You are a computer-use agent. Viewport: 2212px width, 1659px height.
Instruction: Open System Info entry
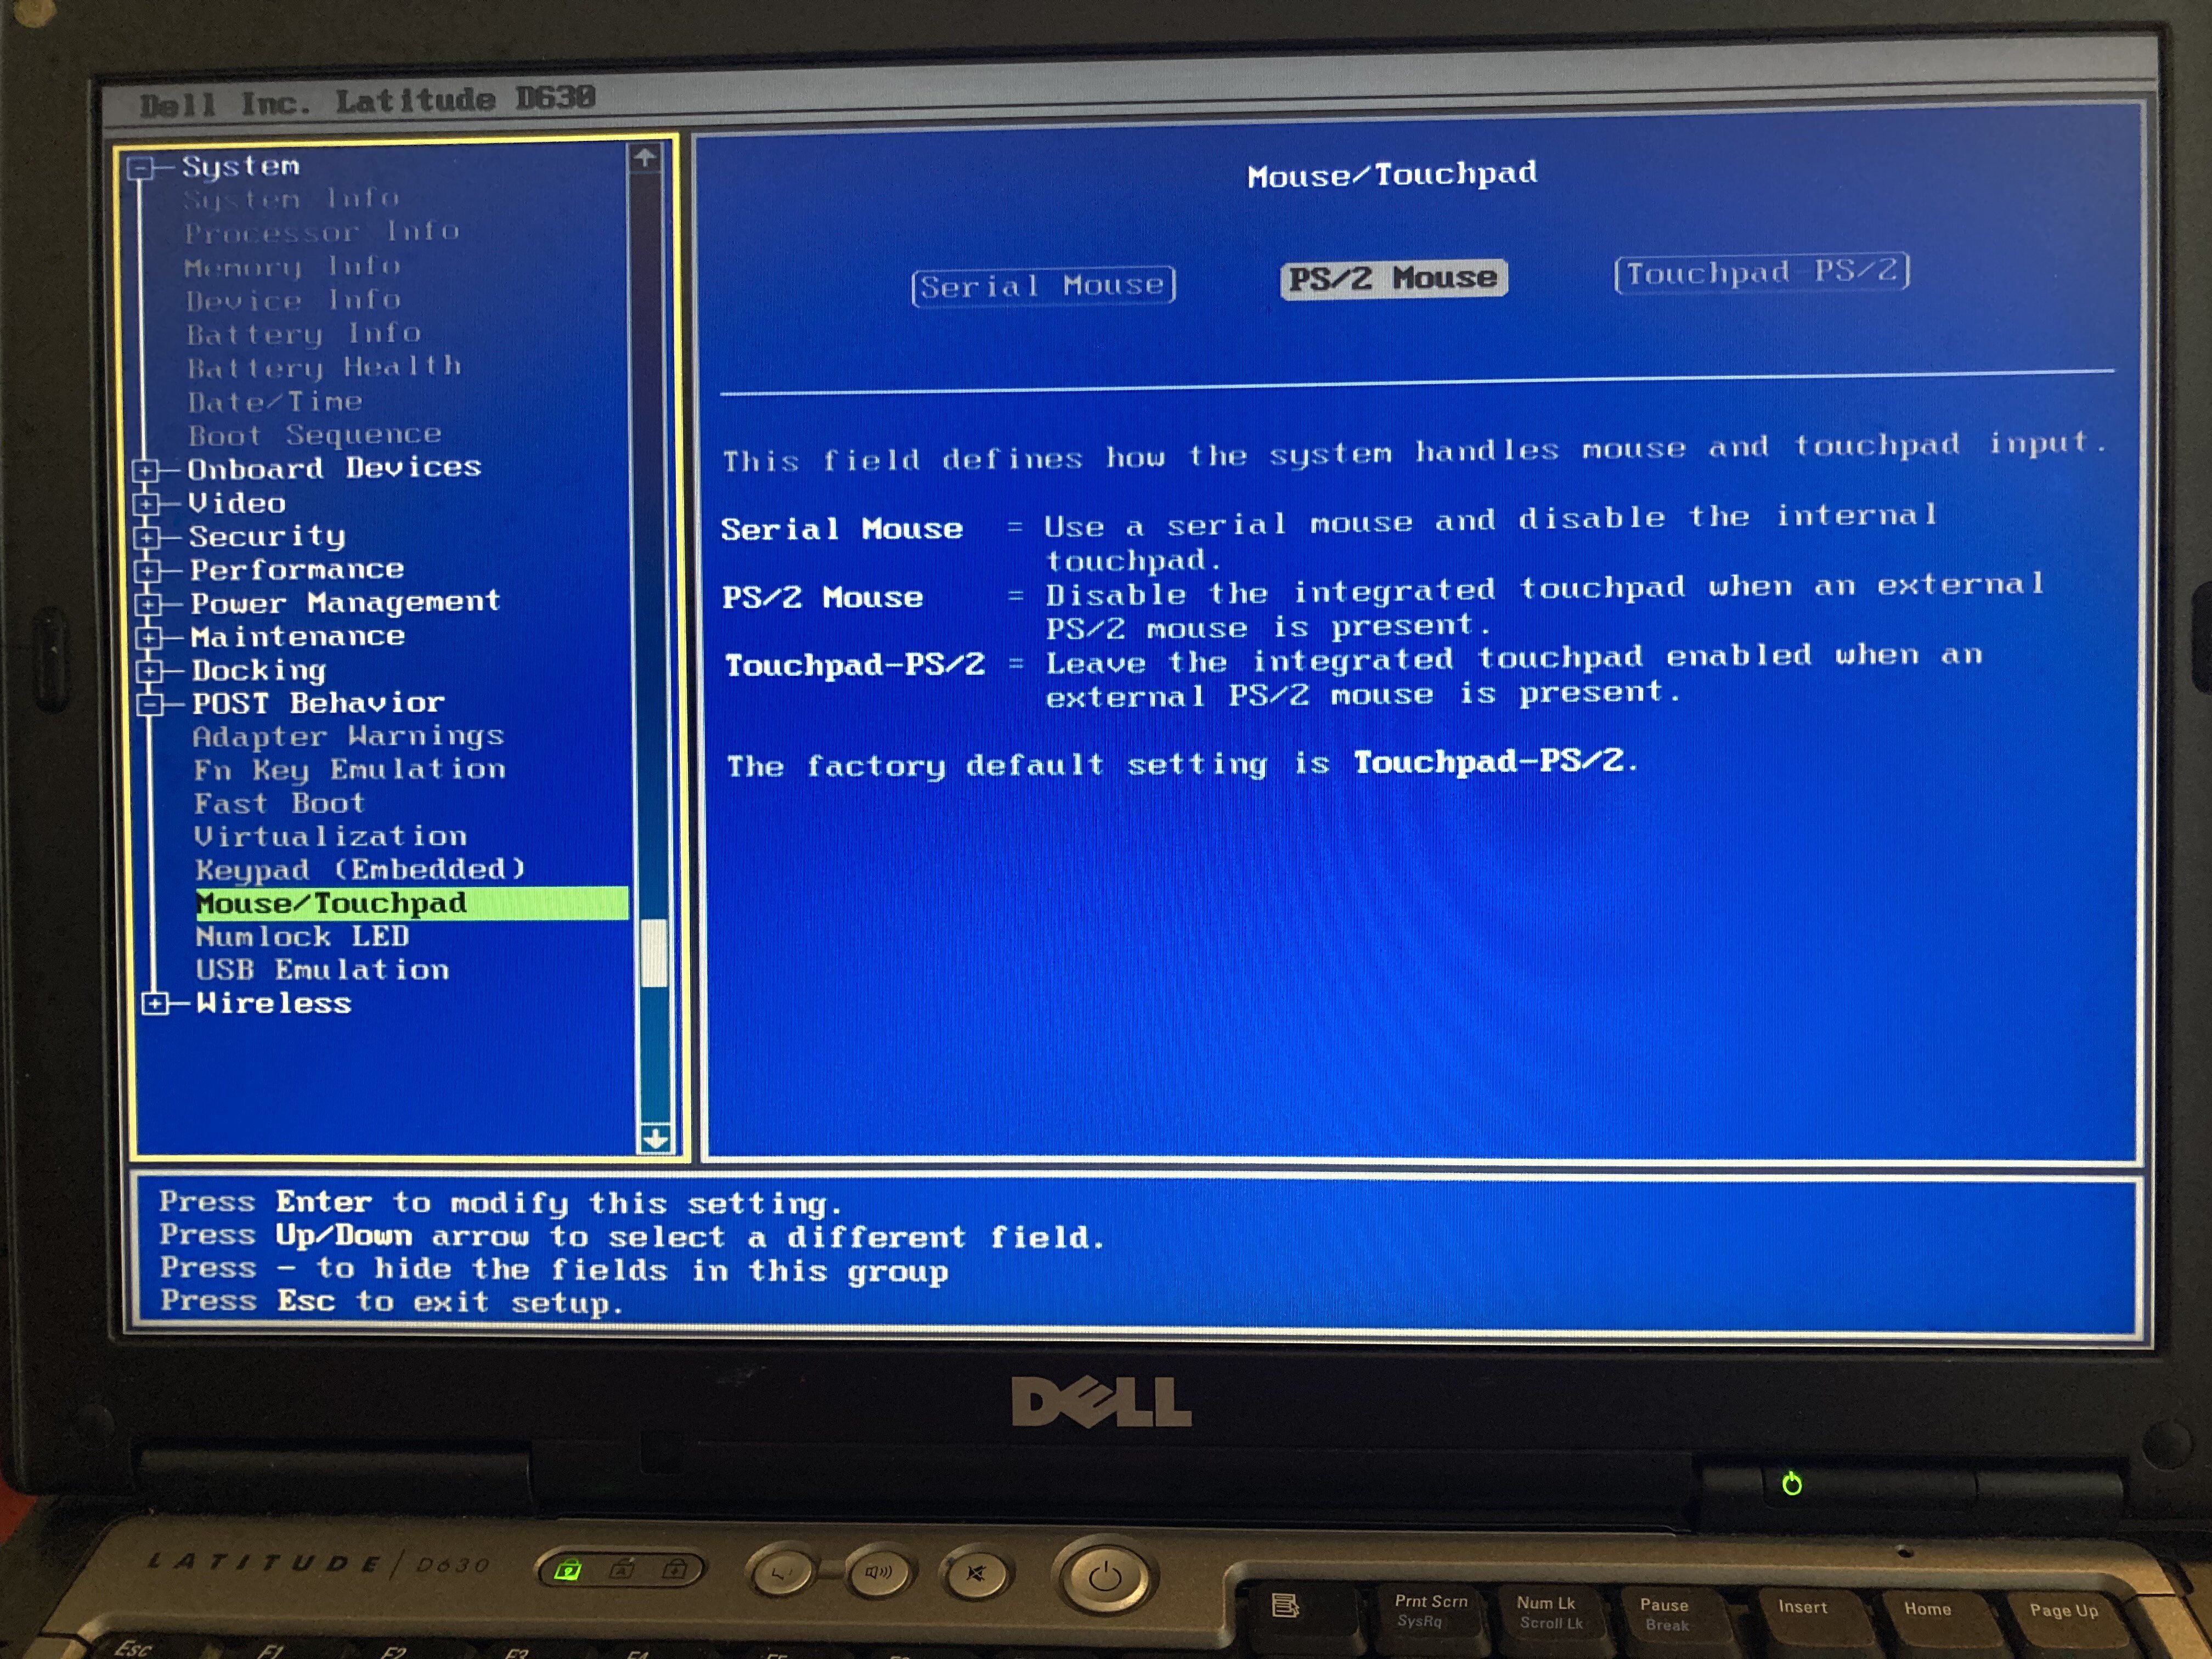(x=291, y=199)
